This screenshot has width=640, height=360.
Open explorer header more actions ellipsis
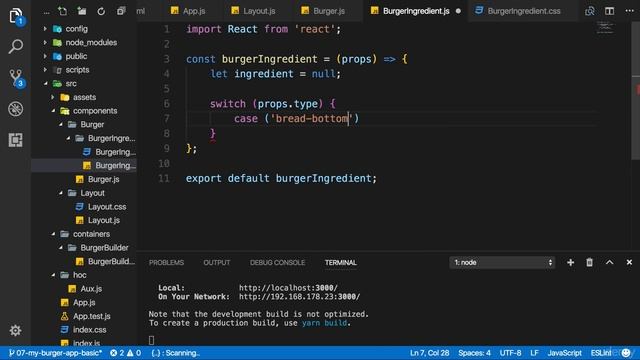click(x=47, y=12)
